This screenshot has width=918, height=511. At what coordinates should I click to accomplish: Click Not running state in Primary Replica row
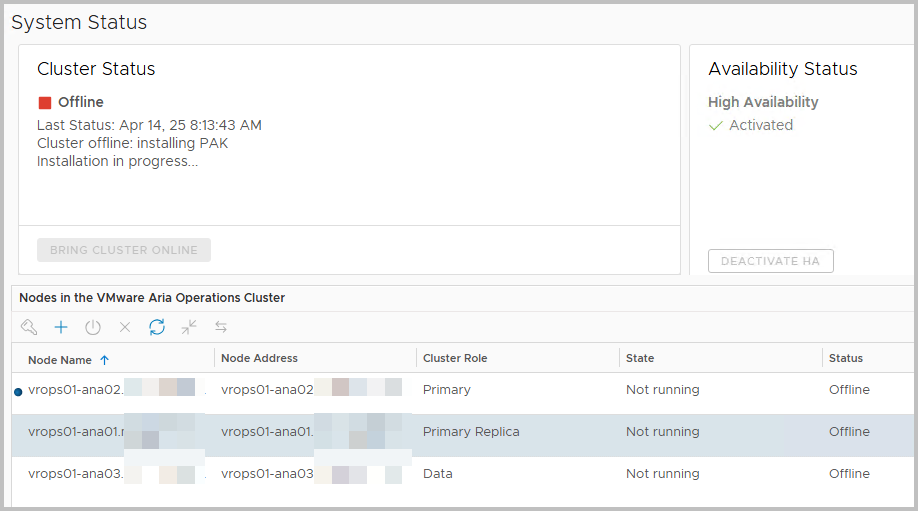662,432
